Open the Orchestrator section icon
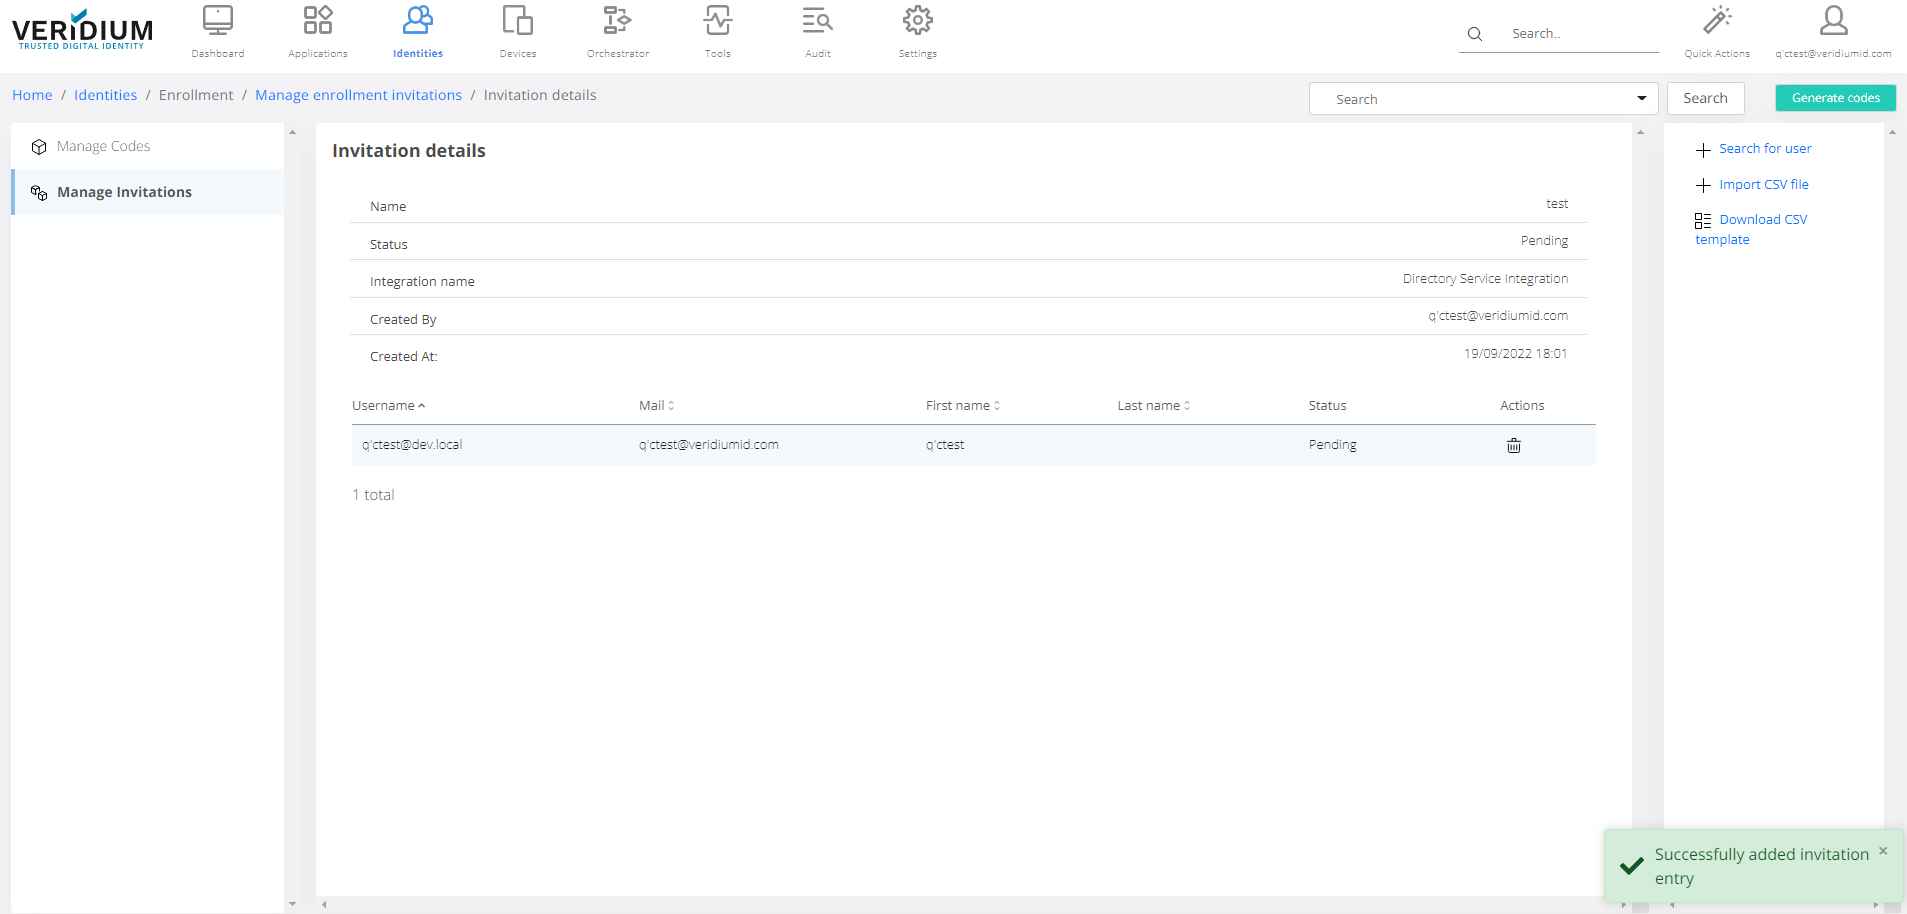The image size is (1907, 914). (x=617, y=21)
